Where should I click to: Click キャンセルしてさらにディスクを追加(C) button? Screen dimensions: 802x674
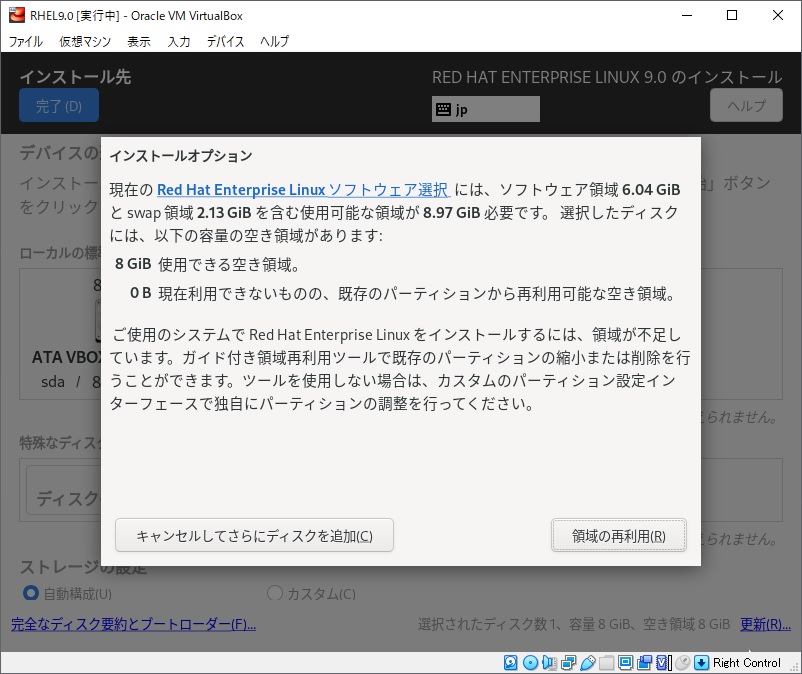click(254, 535)
